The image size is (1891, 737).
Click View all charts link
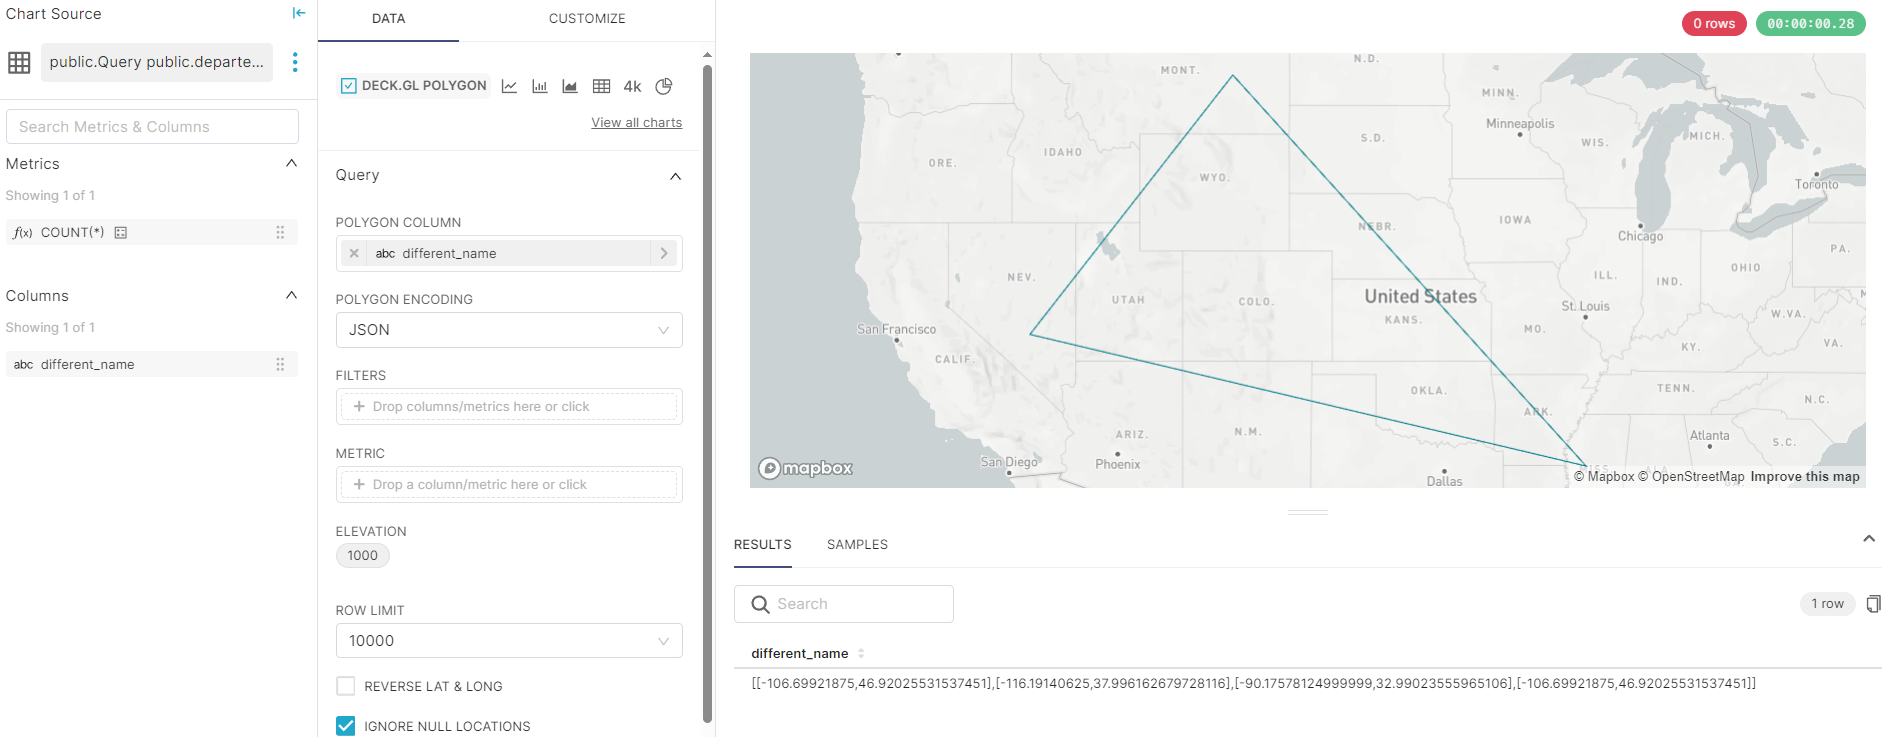[x=636, y=122]
